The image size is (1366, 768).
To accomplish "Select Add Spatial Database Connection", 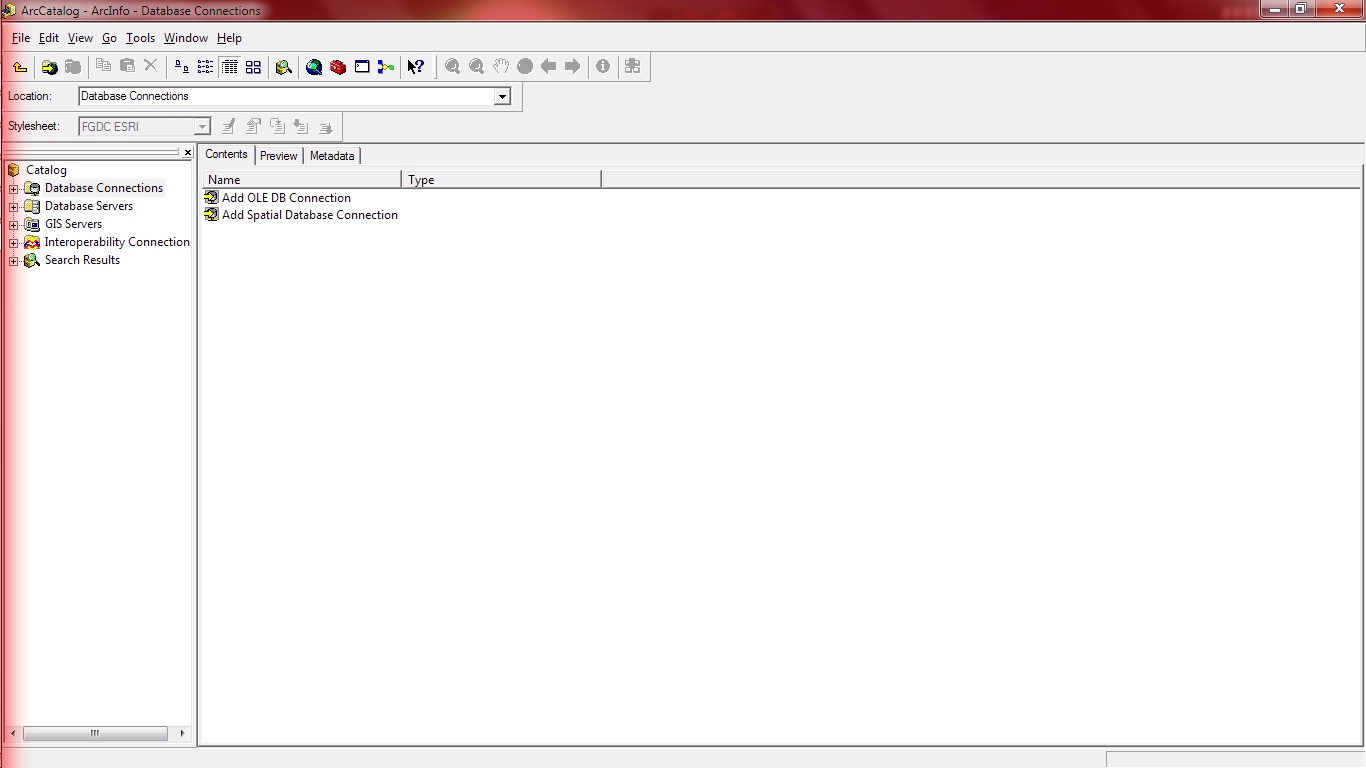I will 309,214.
